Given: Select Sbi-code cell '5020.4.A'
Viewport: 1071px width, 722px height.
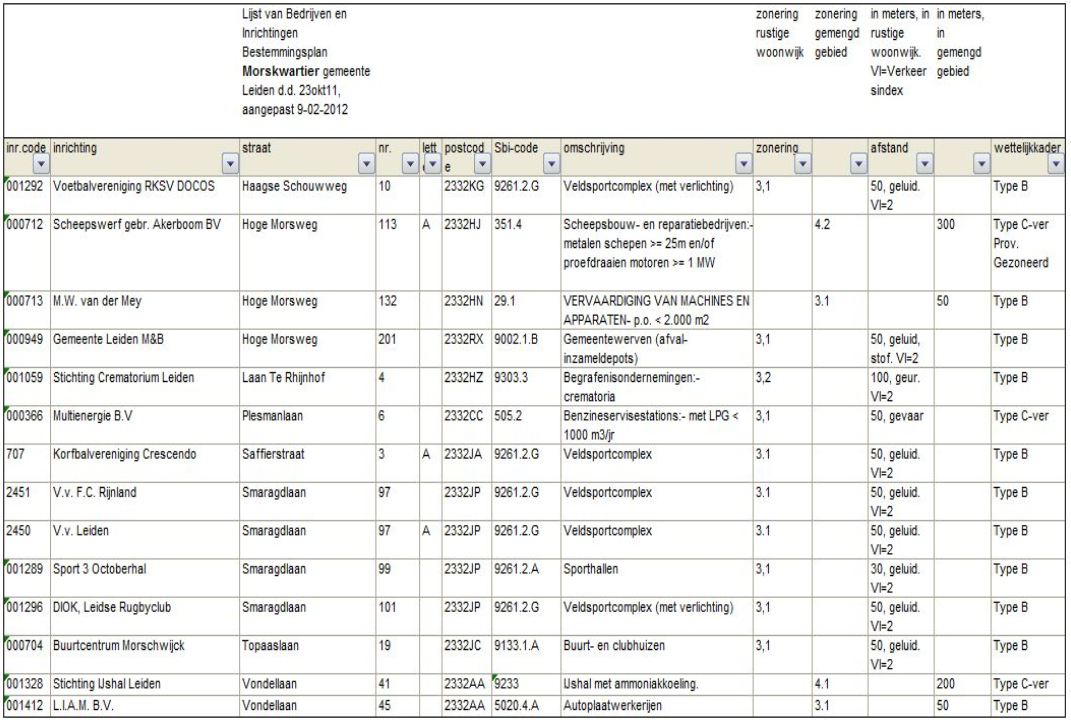Looking at the screenshot, I should [x=526, y=706].
